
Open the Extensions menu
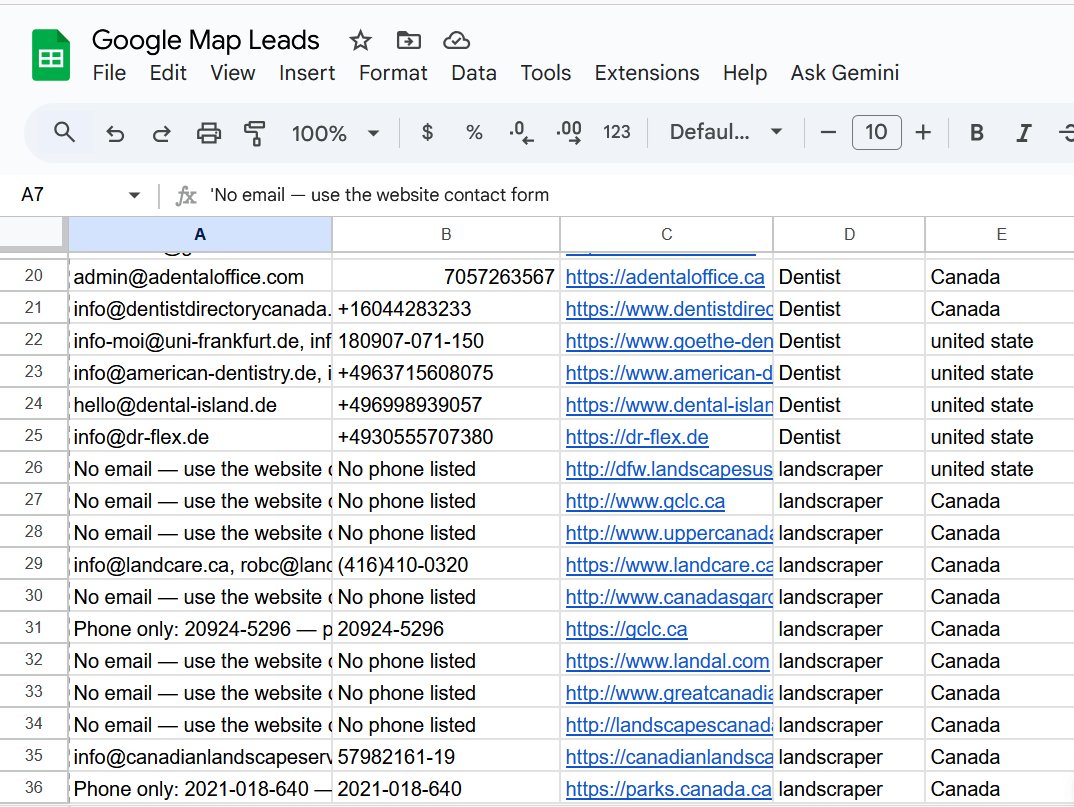tap(646, 73)
